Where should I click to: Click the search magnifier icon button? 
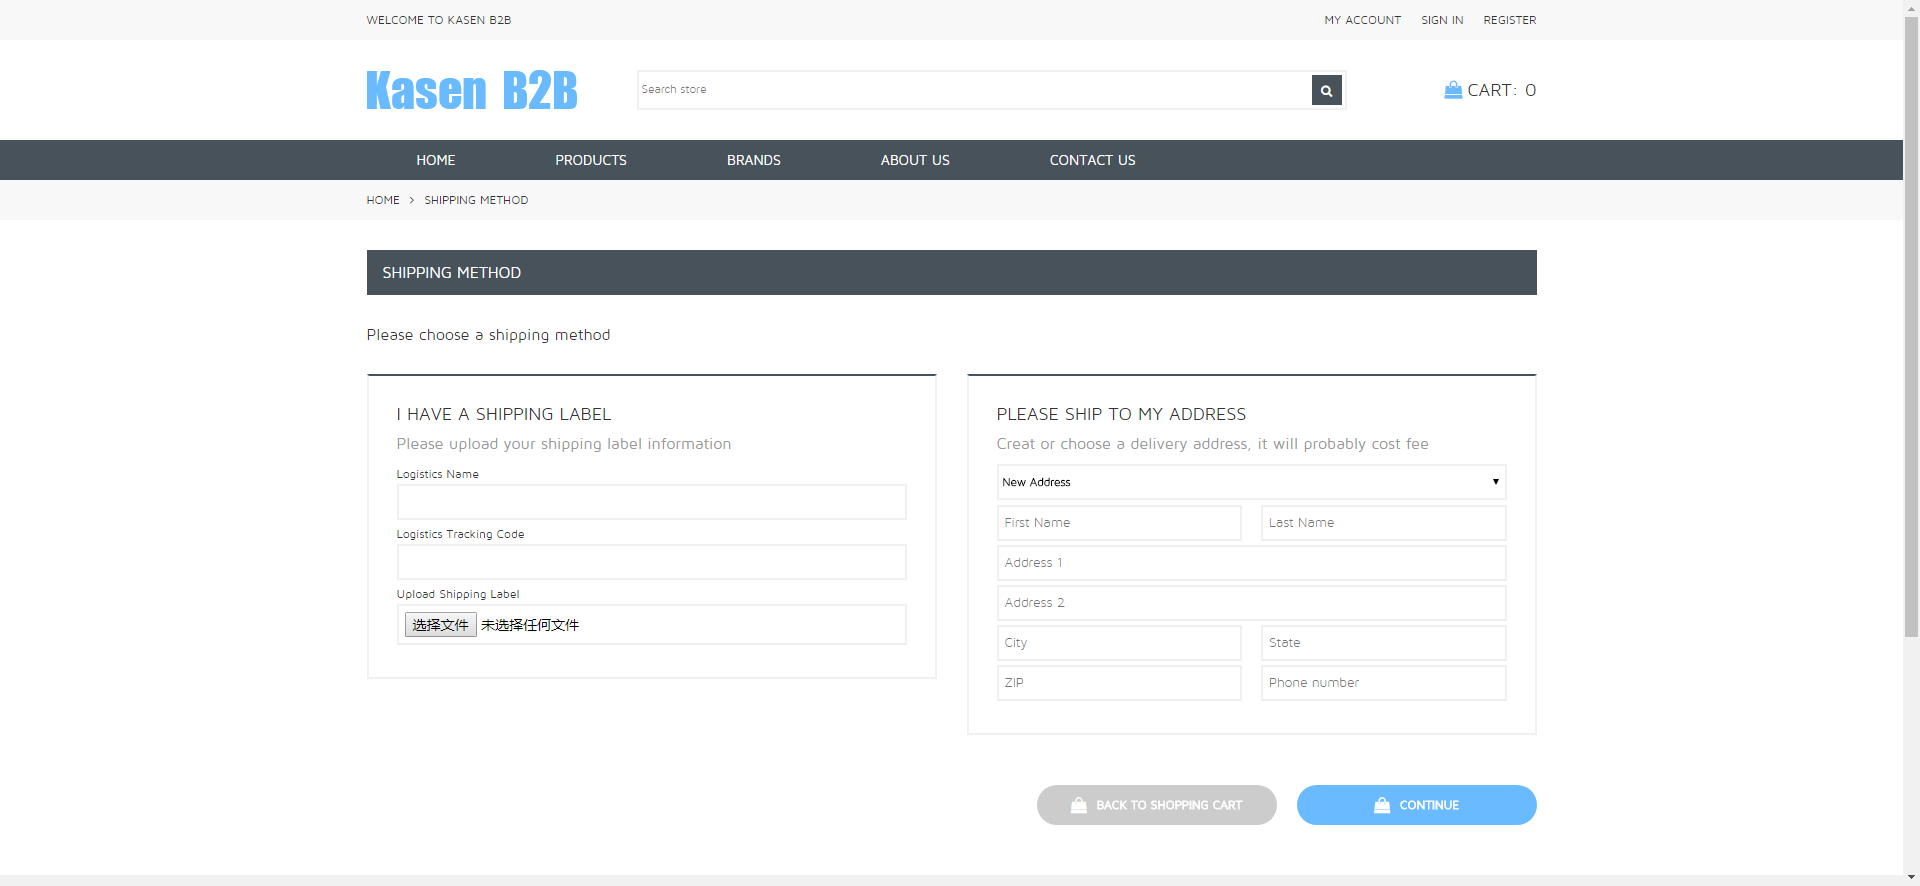[x=1326, y=90]
